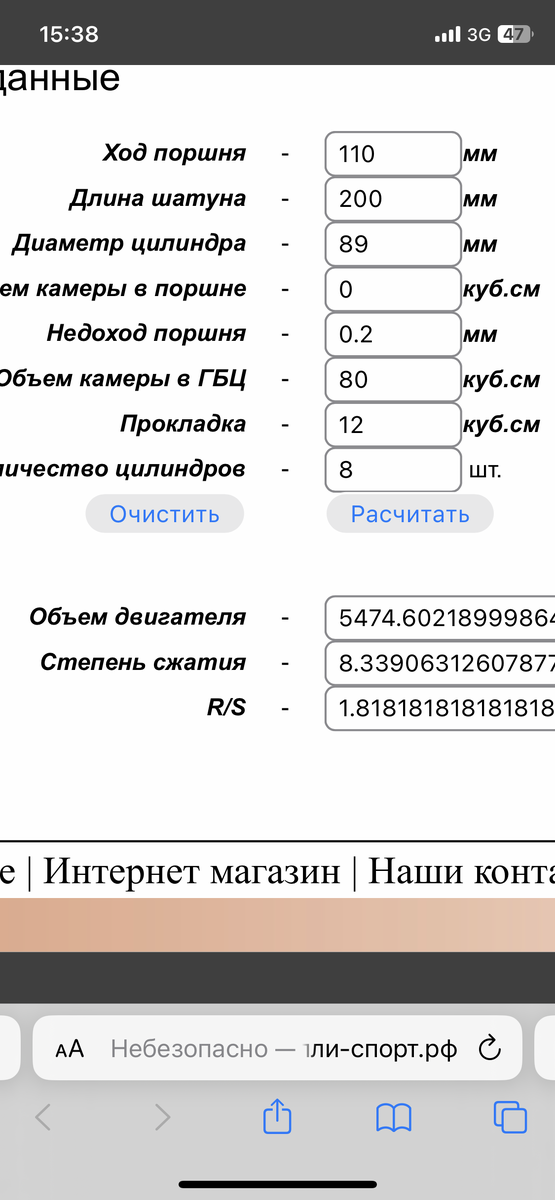
Task: Open the Интернет магазин link
Action: pos(192,873)
